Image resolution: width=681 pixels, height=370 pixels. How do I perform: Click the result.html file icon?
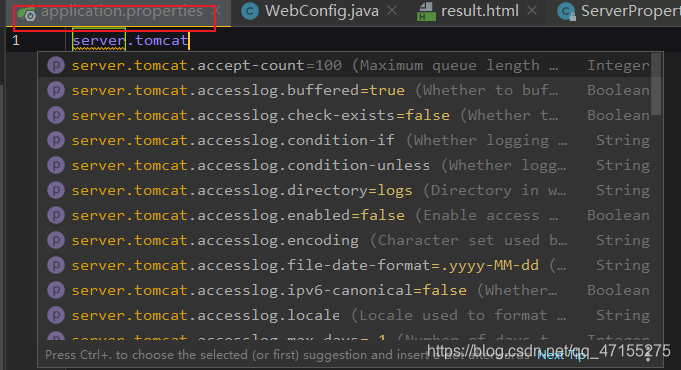pos(426,12)
